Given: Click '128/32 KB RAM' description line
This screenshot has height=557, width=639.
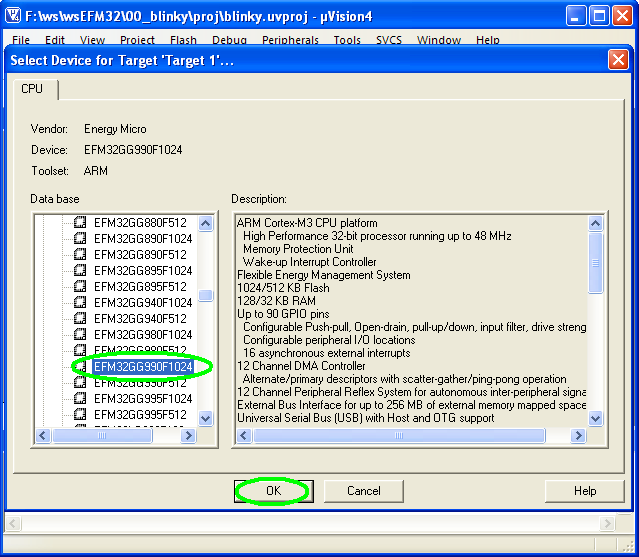Looking at the screenshot, I should (276, 301).
